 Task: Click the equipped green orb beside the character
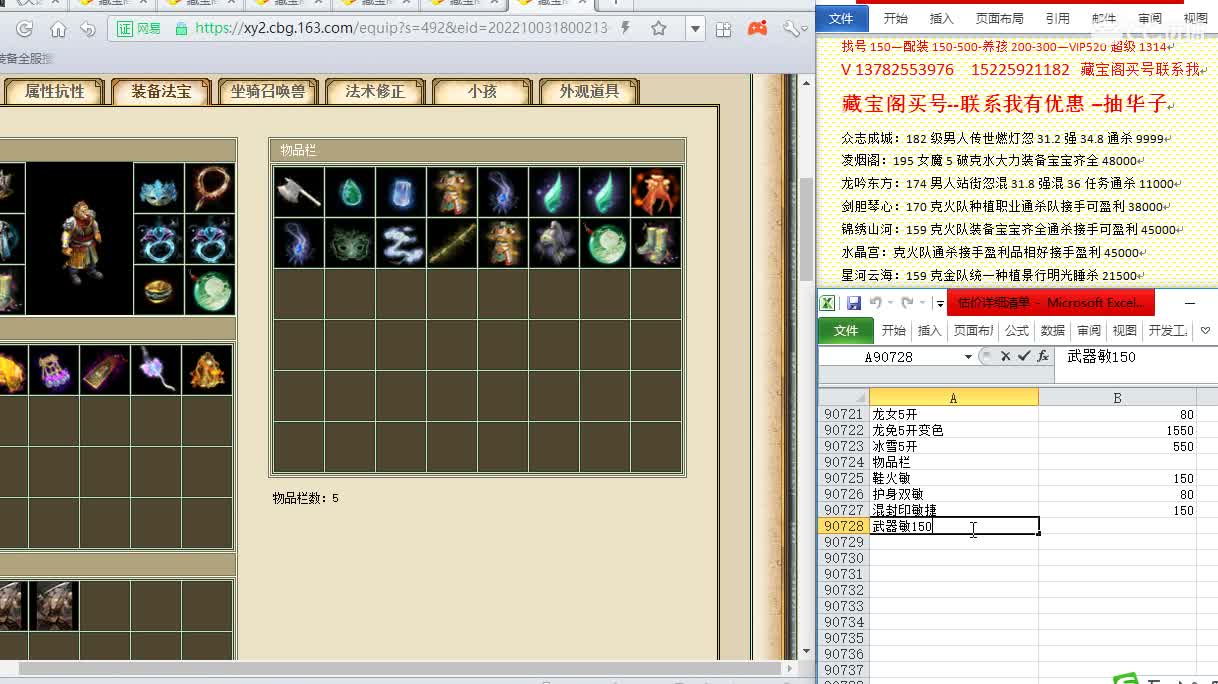pos(210,290)
